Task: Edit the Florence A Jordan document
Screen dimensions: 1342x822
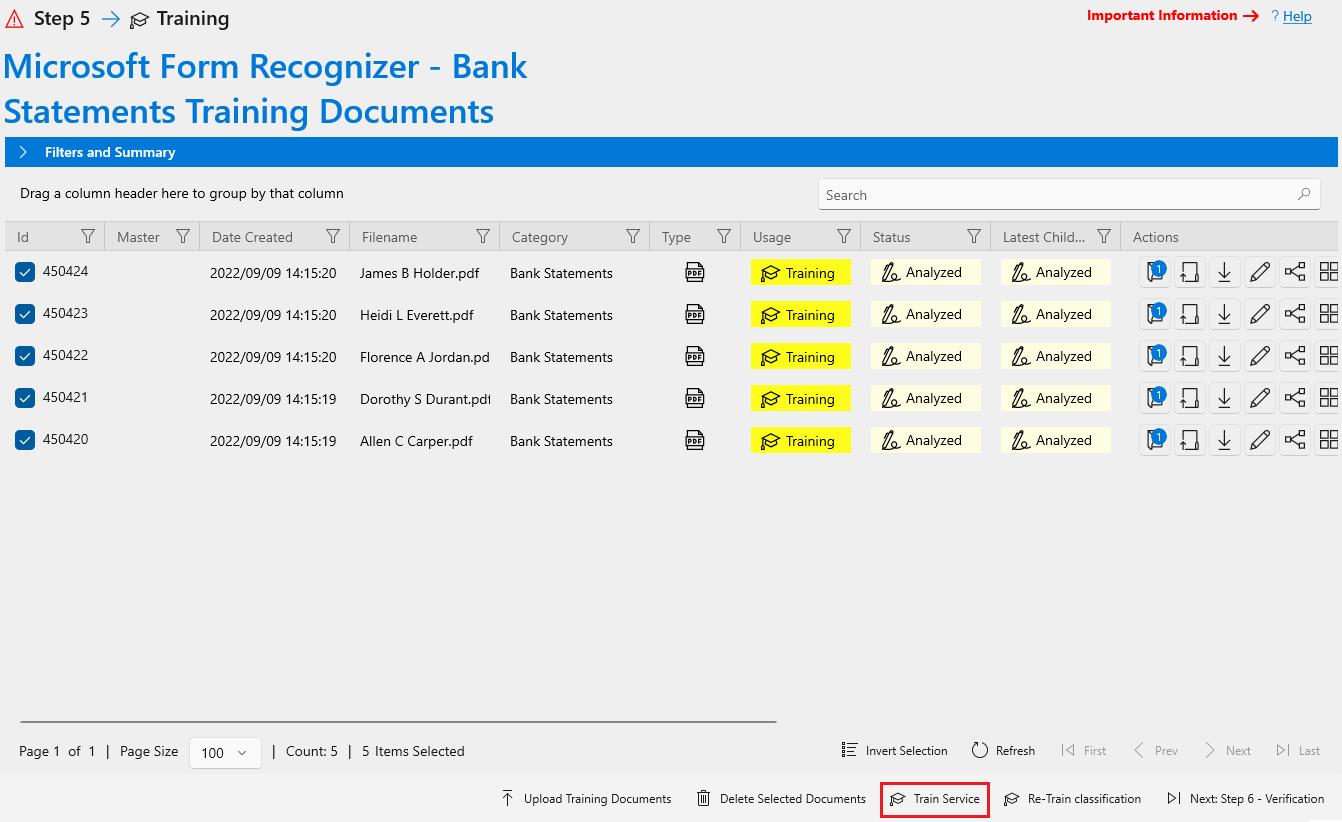Action: pyautogui.click(x=1260, y=356)
